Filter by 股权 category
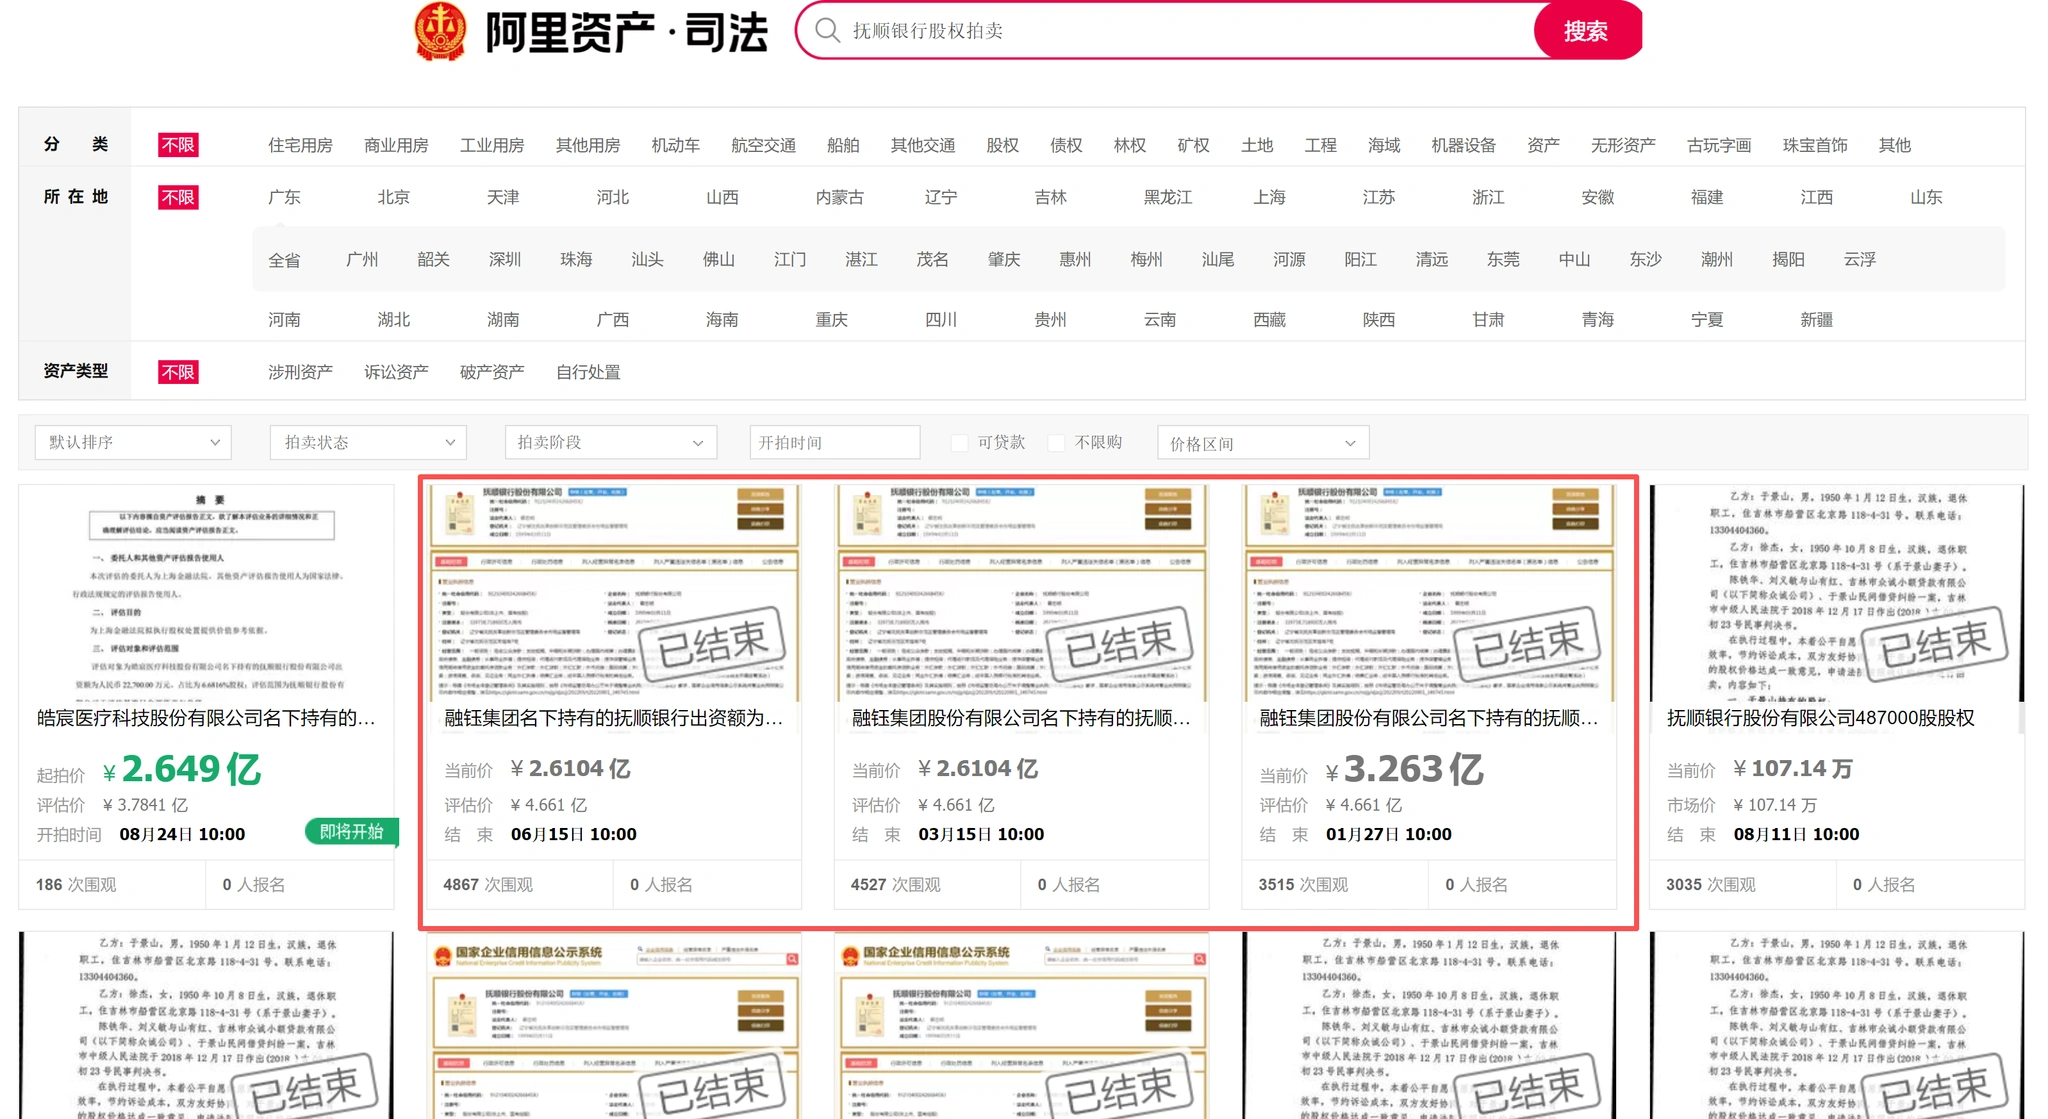Viewport: 2048px width, 1119px height. coord(1002,145)
